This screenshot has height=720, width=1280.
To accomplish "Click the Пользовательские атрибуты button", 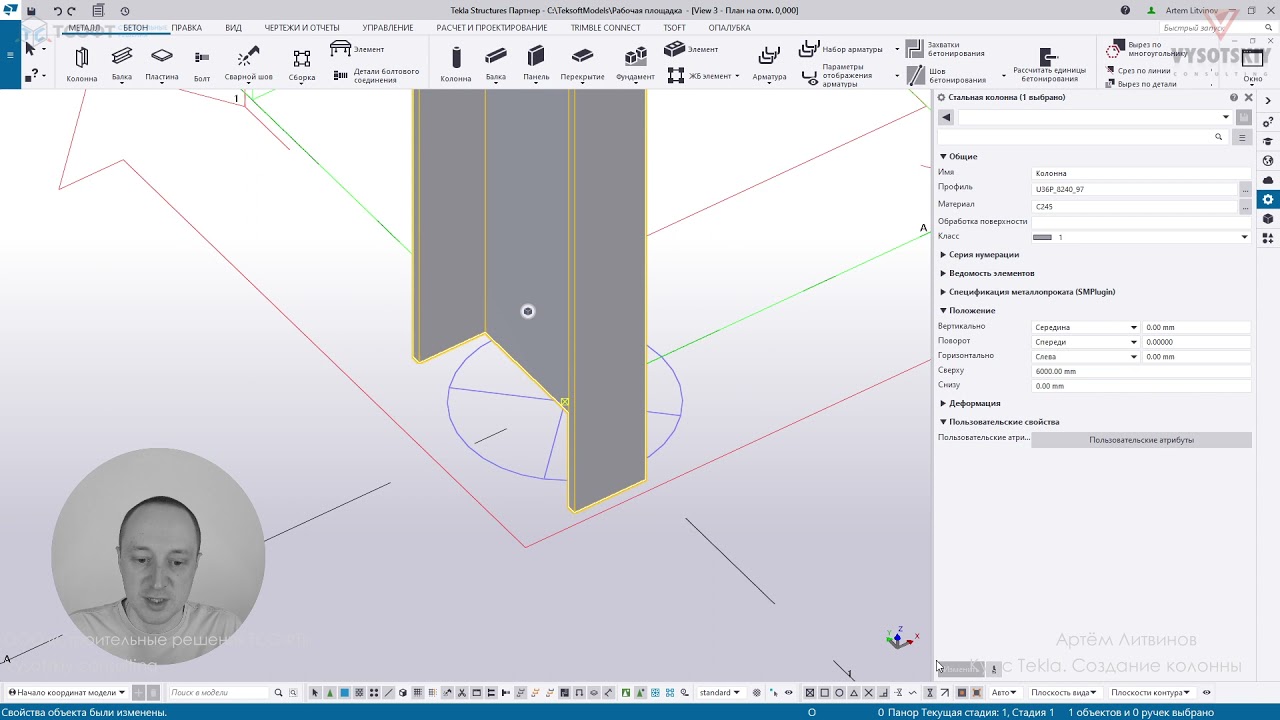I will click(x=1141, y=440).
